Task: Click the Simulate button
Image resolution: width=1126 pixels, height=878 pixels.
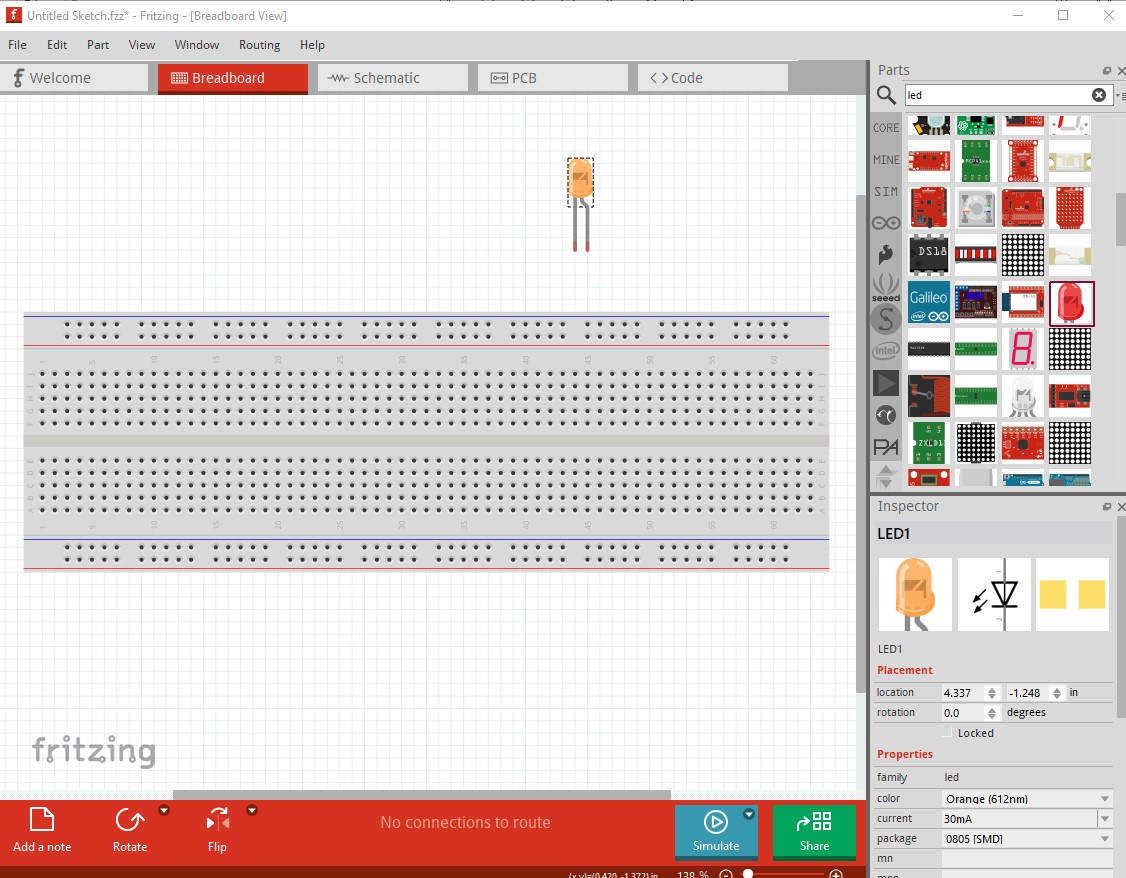Action: click(716, 831)
